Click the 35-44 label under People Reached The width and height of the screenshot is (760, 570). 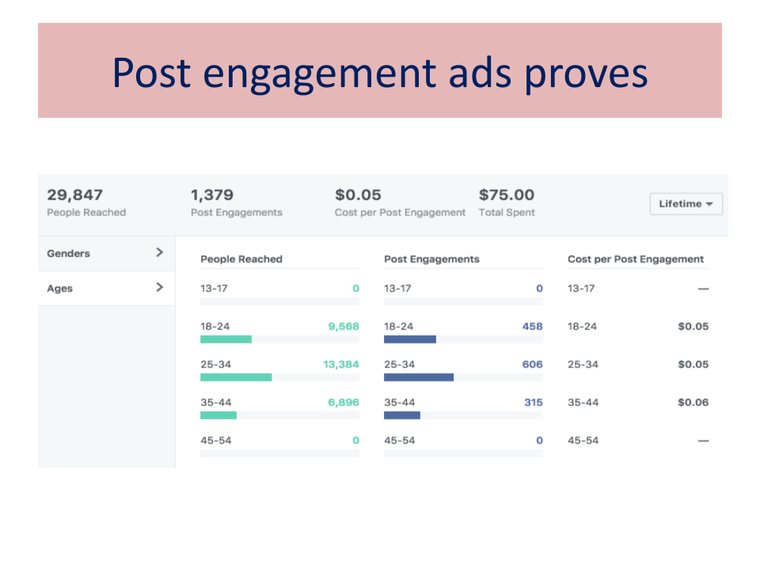click(216, 402)
